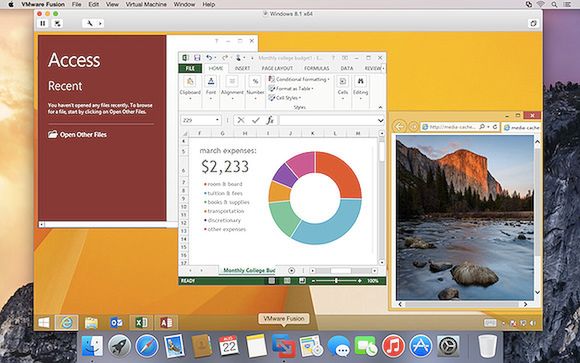The height and width of the screenshot is (363, 580).
Task: Switch to page layout view in Excel status bar
Action: click(x=287, y=281)
